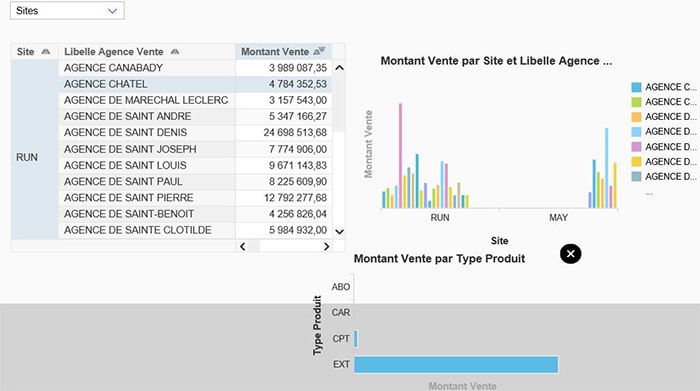
Task: Click value 9 671 143,83
Action: [298, 165]
